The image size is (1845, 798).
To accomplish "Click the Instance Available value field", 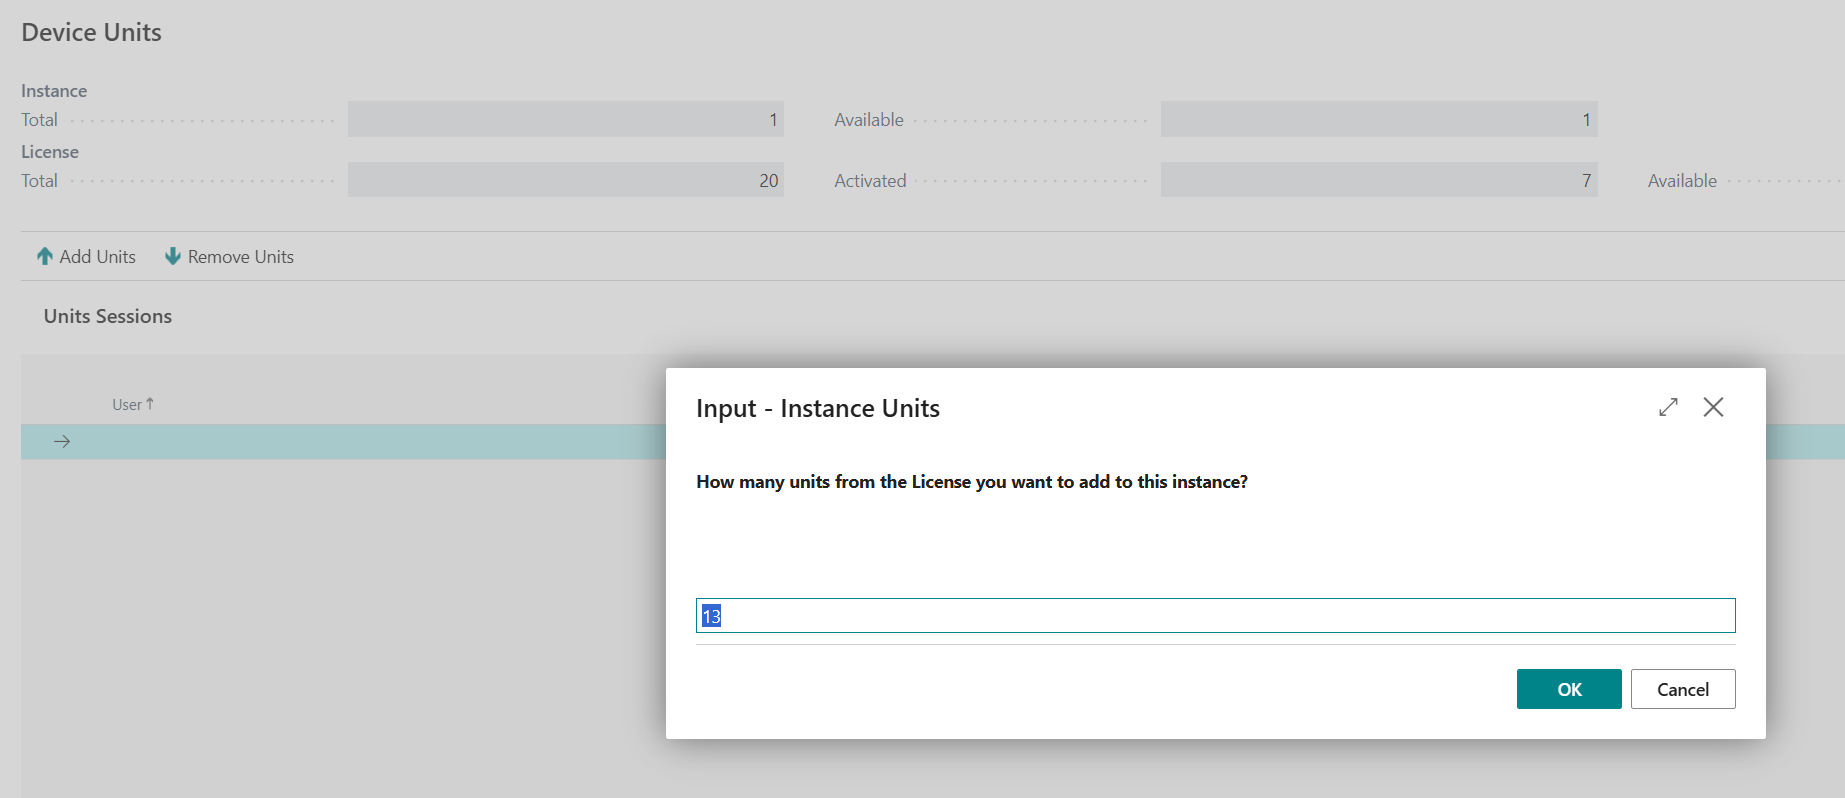I will coord(1378,120).
